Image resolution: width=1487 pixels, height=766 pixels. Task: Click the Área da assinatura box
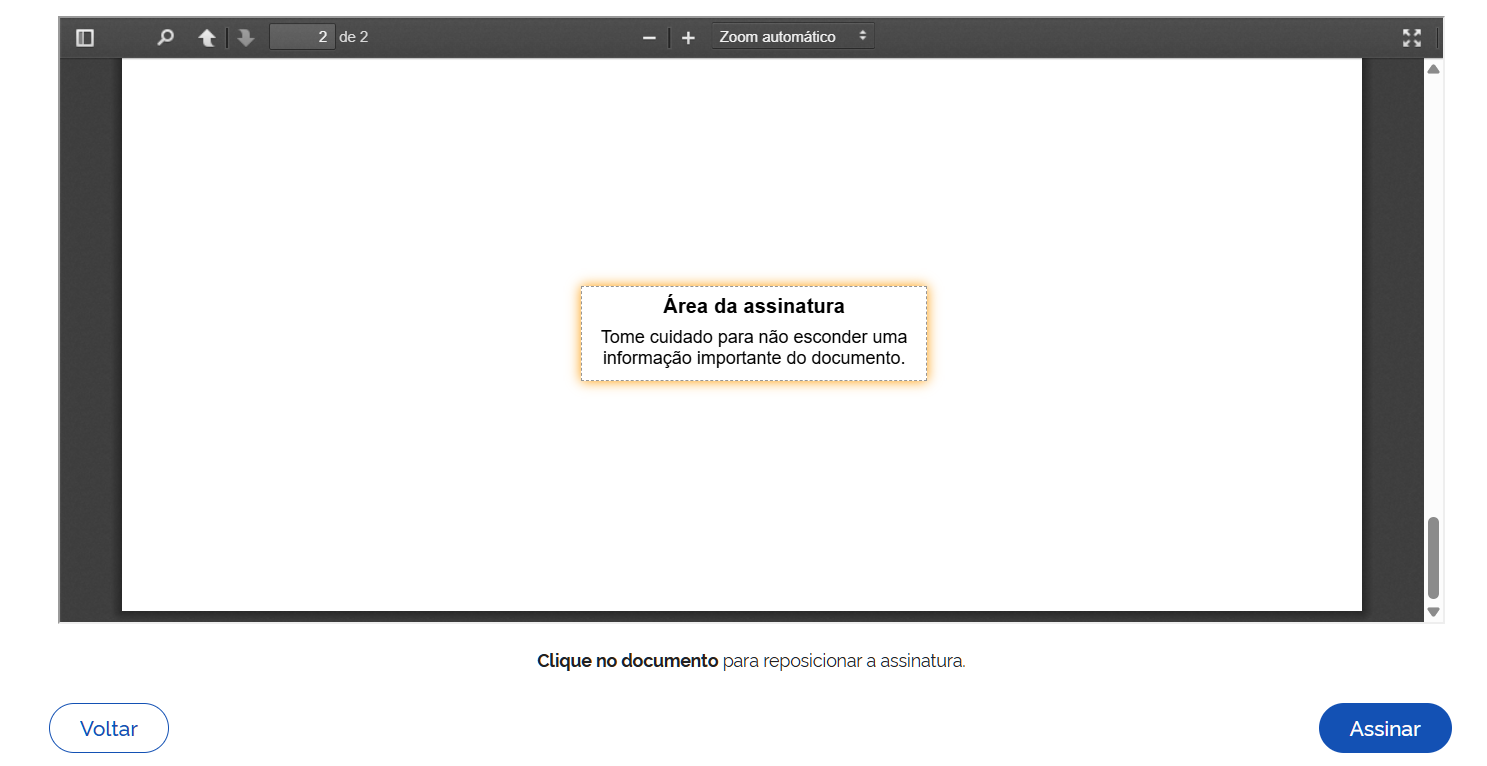[x=754, y=334]
